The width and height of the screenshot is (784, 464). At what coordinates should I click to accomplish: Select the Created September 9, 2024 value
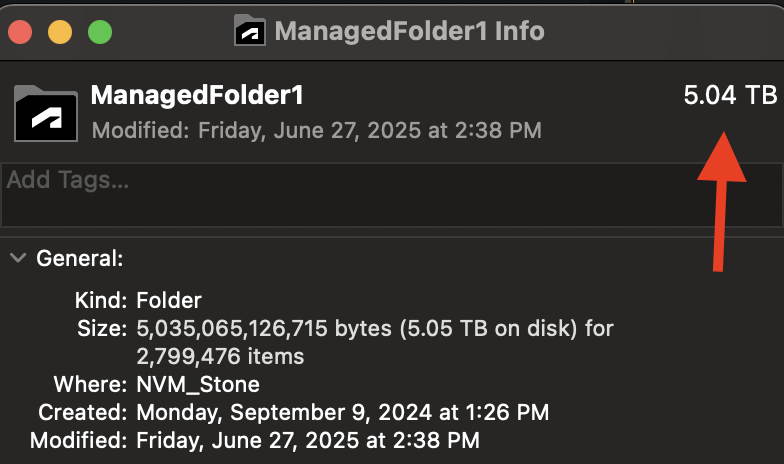(x=342, y=412)
